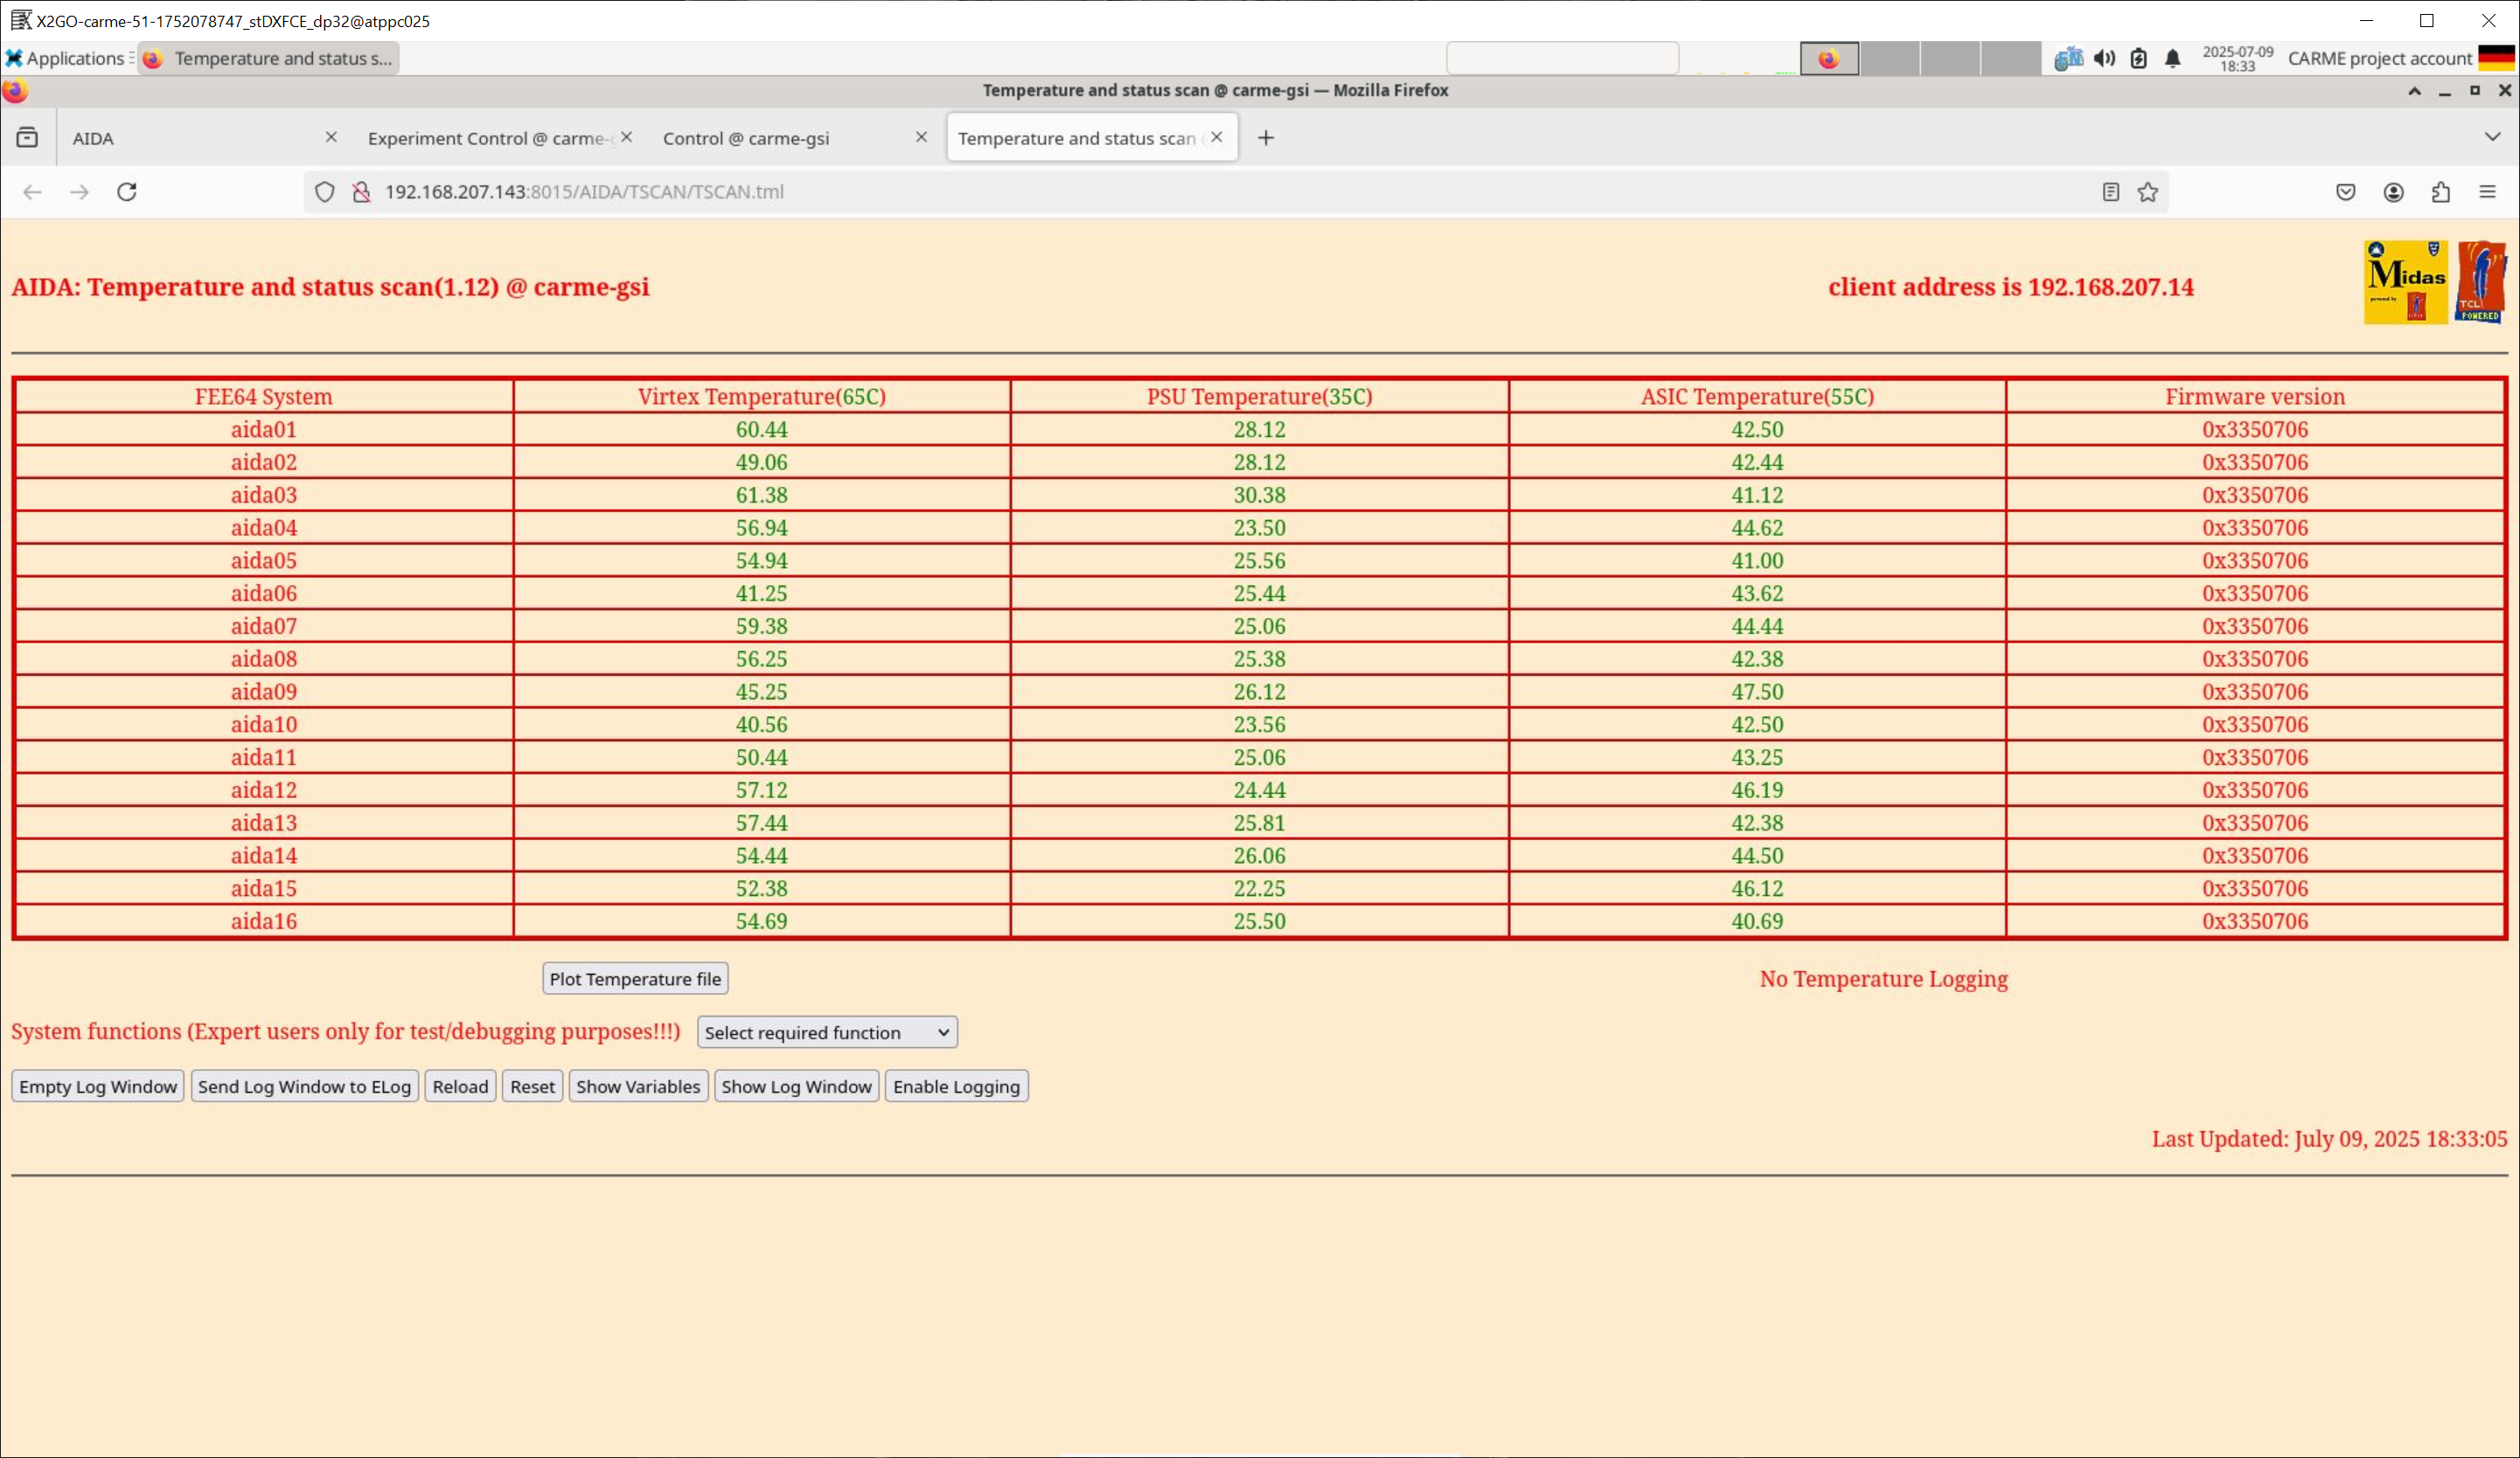Click the shield tracking protection icon
Viewport: 2520px width, 1458px height.
pos(324,192)
